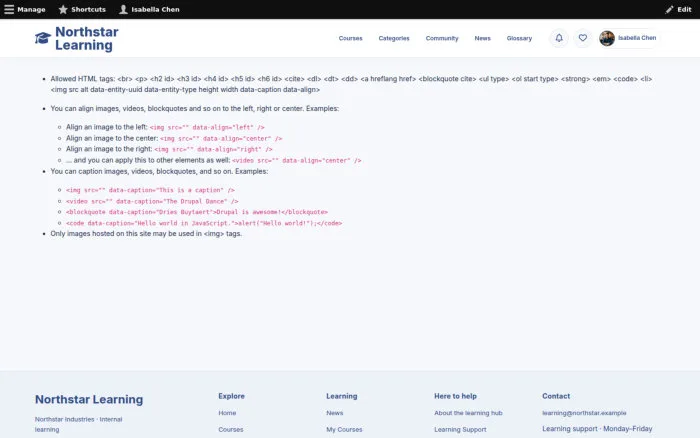Open the Categories navigation item
The width and height of the screenshot is (700, 438).
[394, 38]
